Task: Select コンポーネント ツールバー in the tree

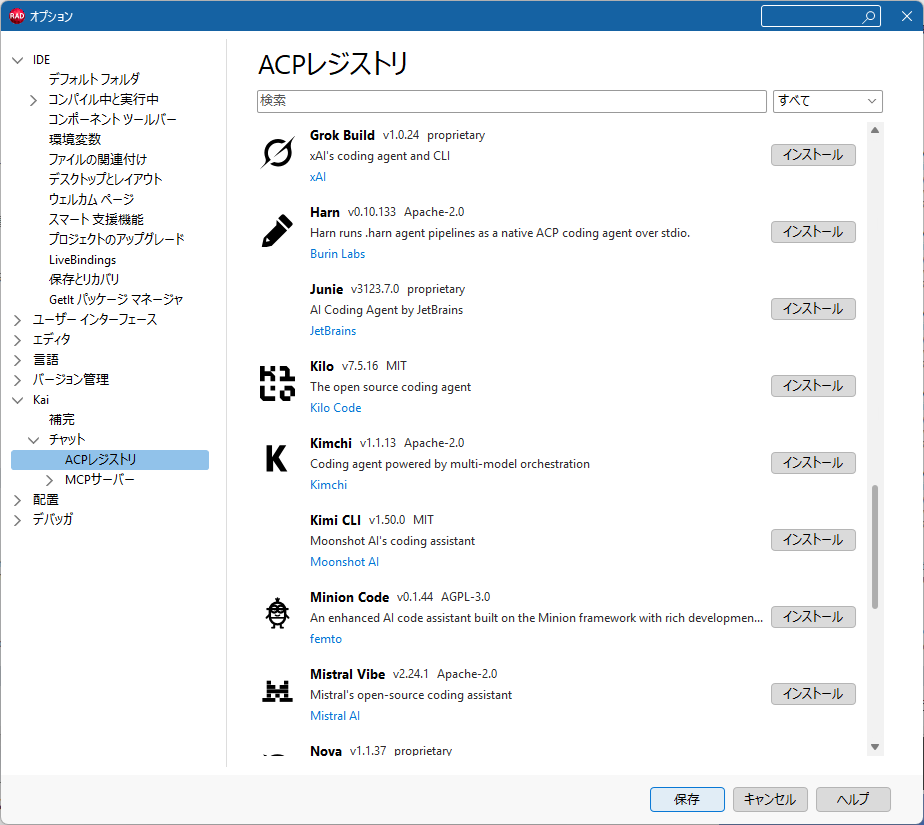Action: pos(112,120)
